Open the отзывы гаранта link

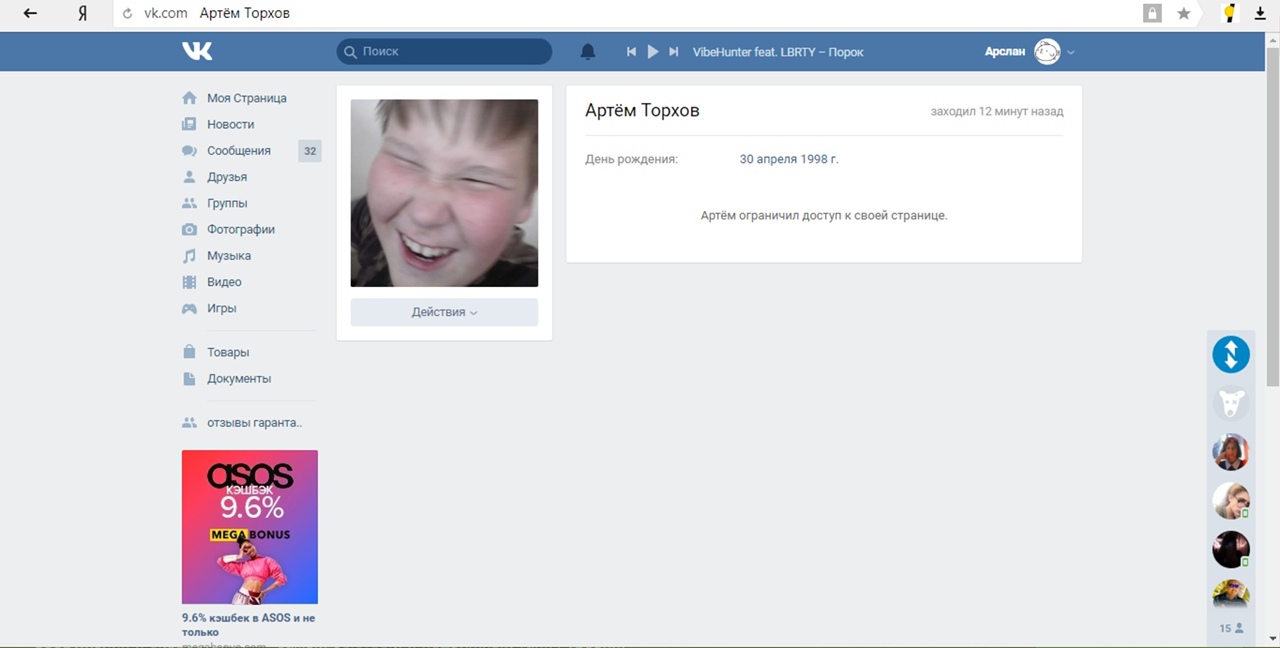click(x=253, y=423)
